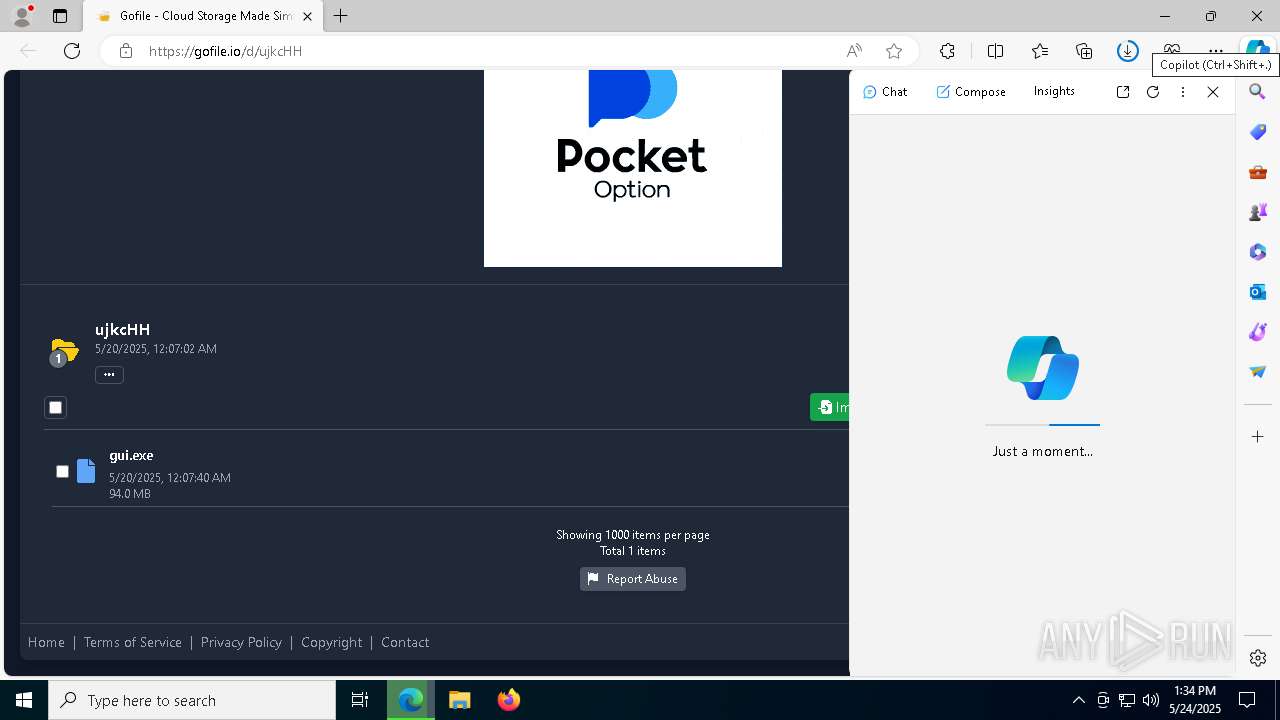Screen dimensions: 1280x720
Task: Click the Pocket Option banner image
Action: point(633,168)
